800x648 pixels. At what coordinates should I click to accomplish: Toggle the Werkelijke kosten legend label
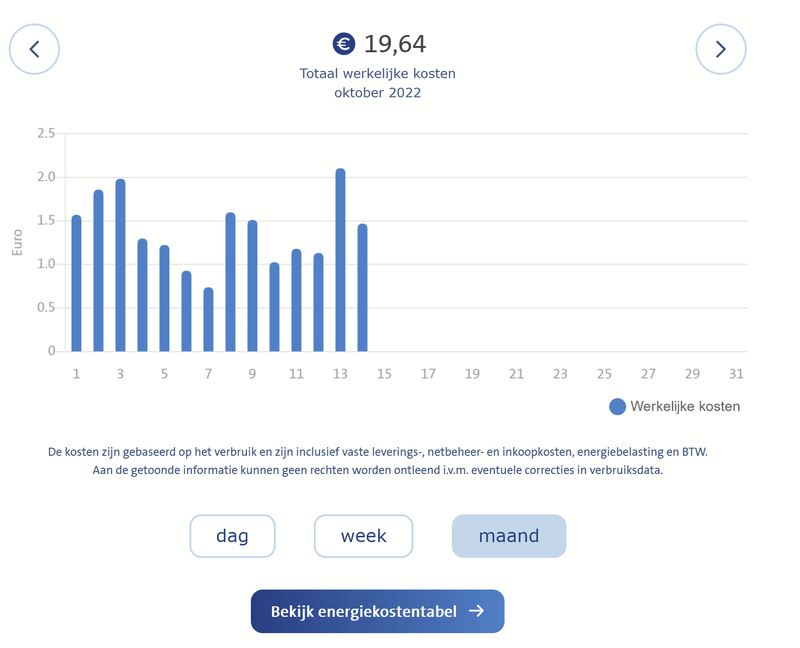pyautogui.click(x=685, y=407)
